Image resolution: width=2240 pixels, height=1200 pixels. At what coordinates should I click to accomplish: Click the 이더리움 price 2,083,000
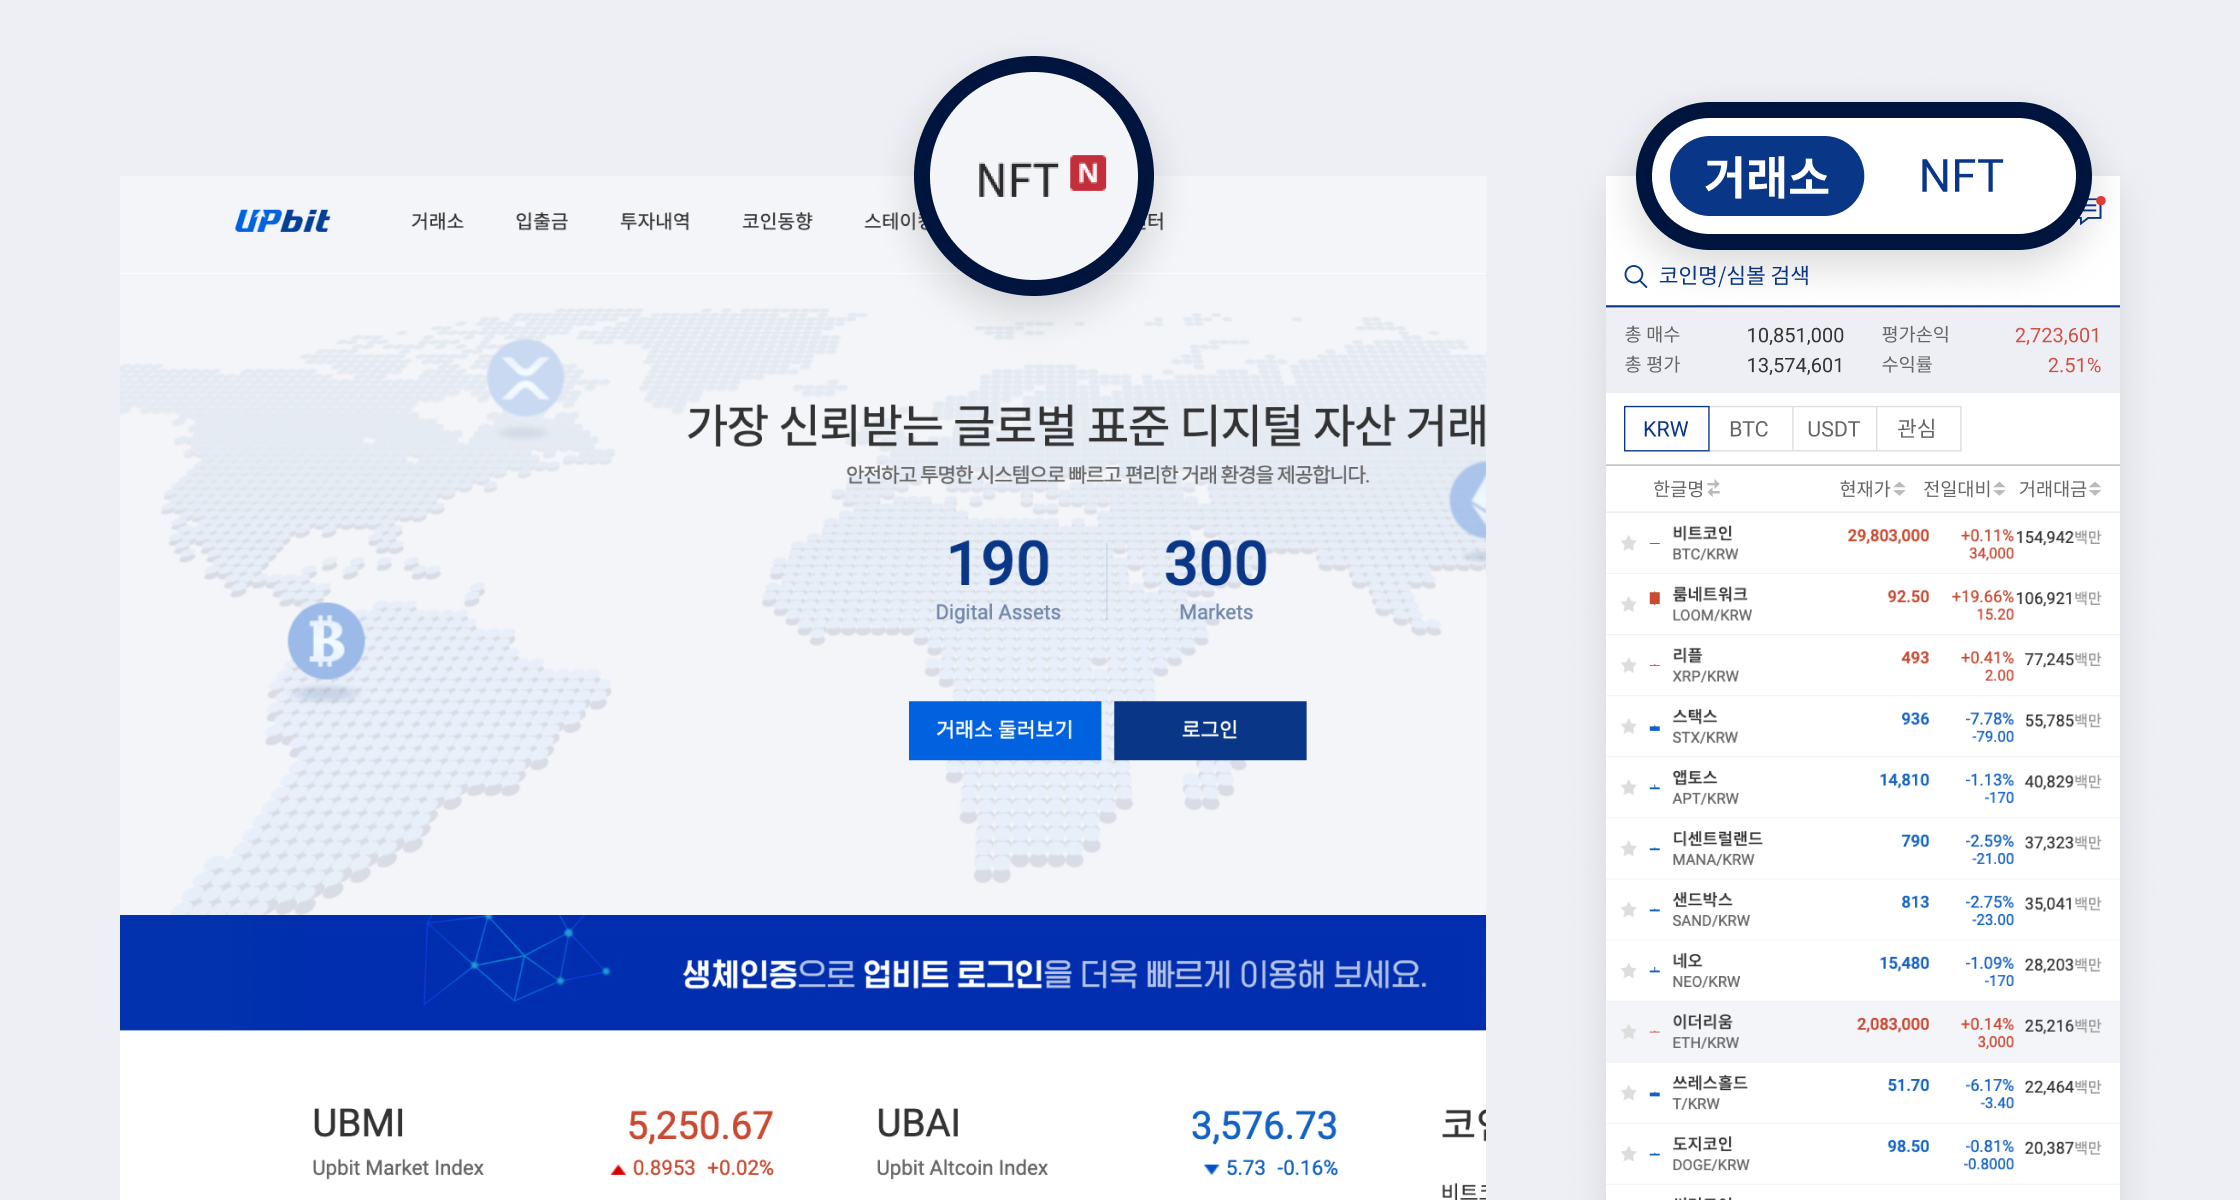tap(1893, 1024)
